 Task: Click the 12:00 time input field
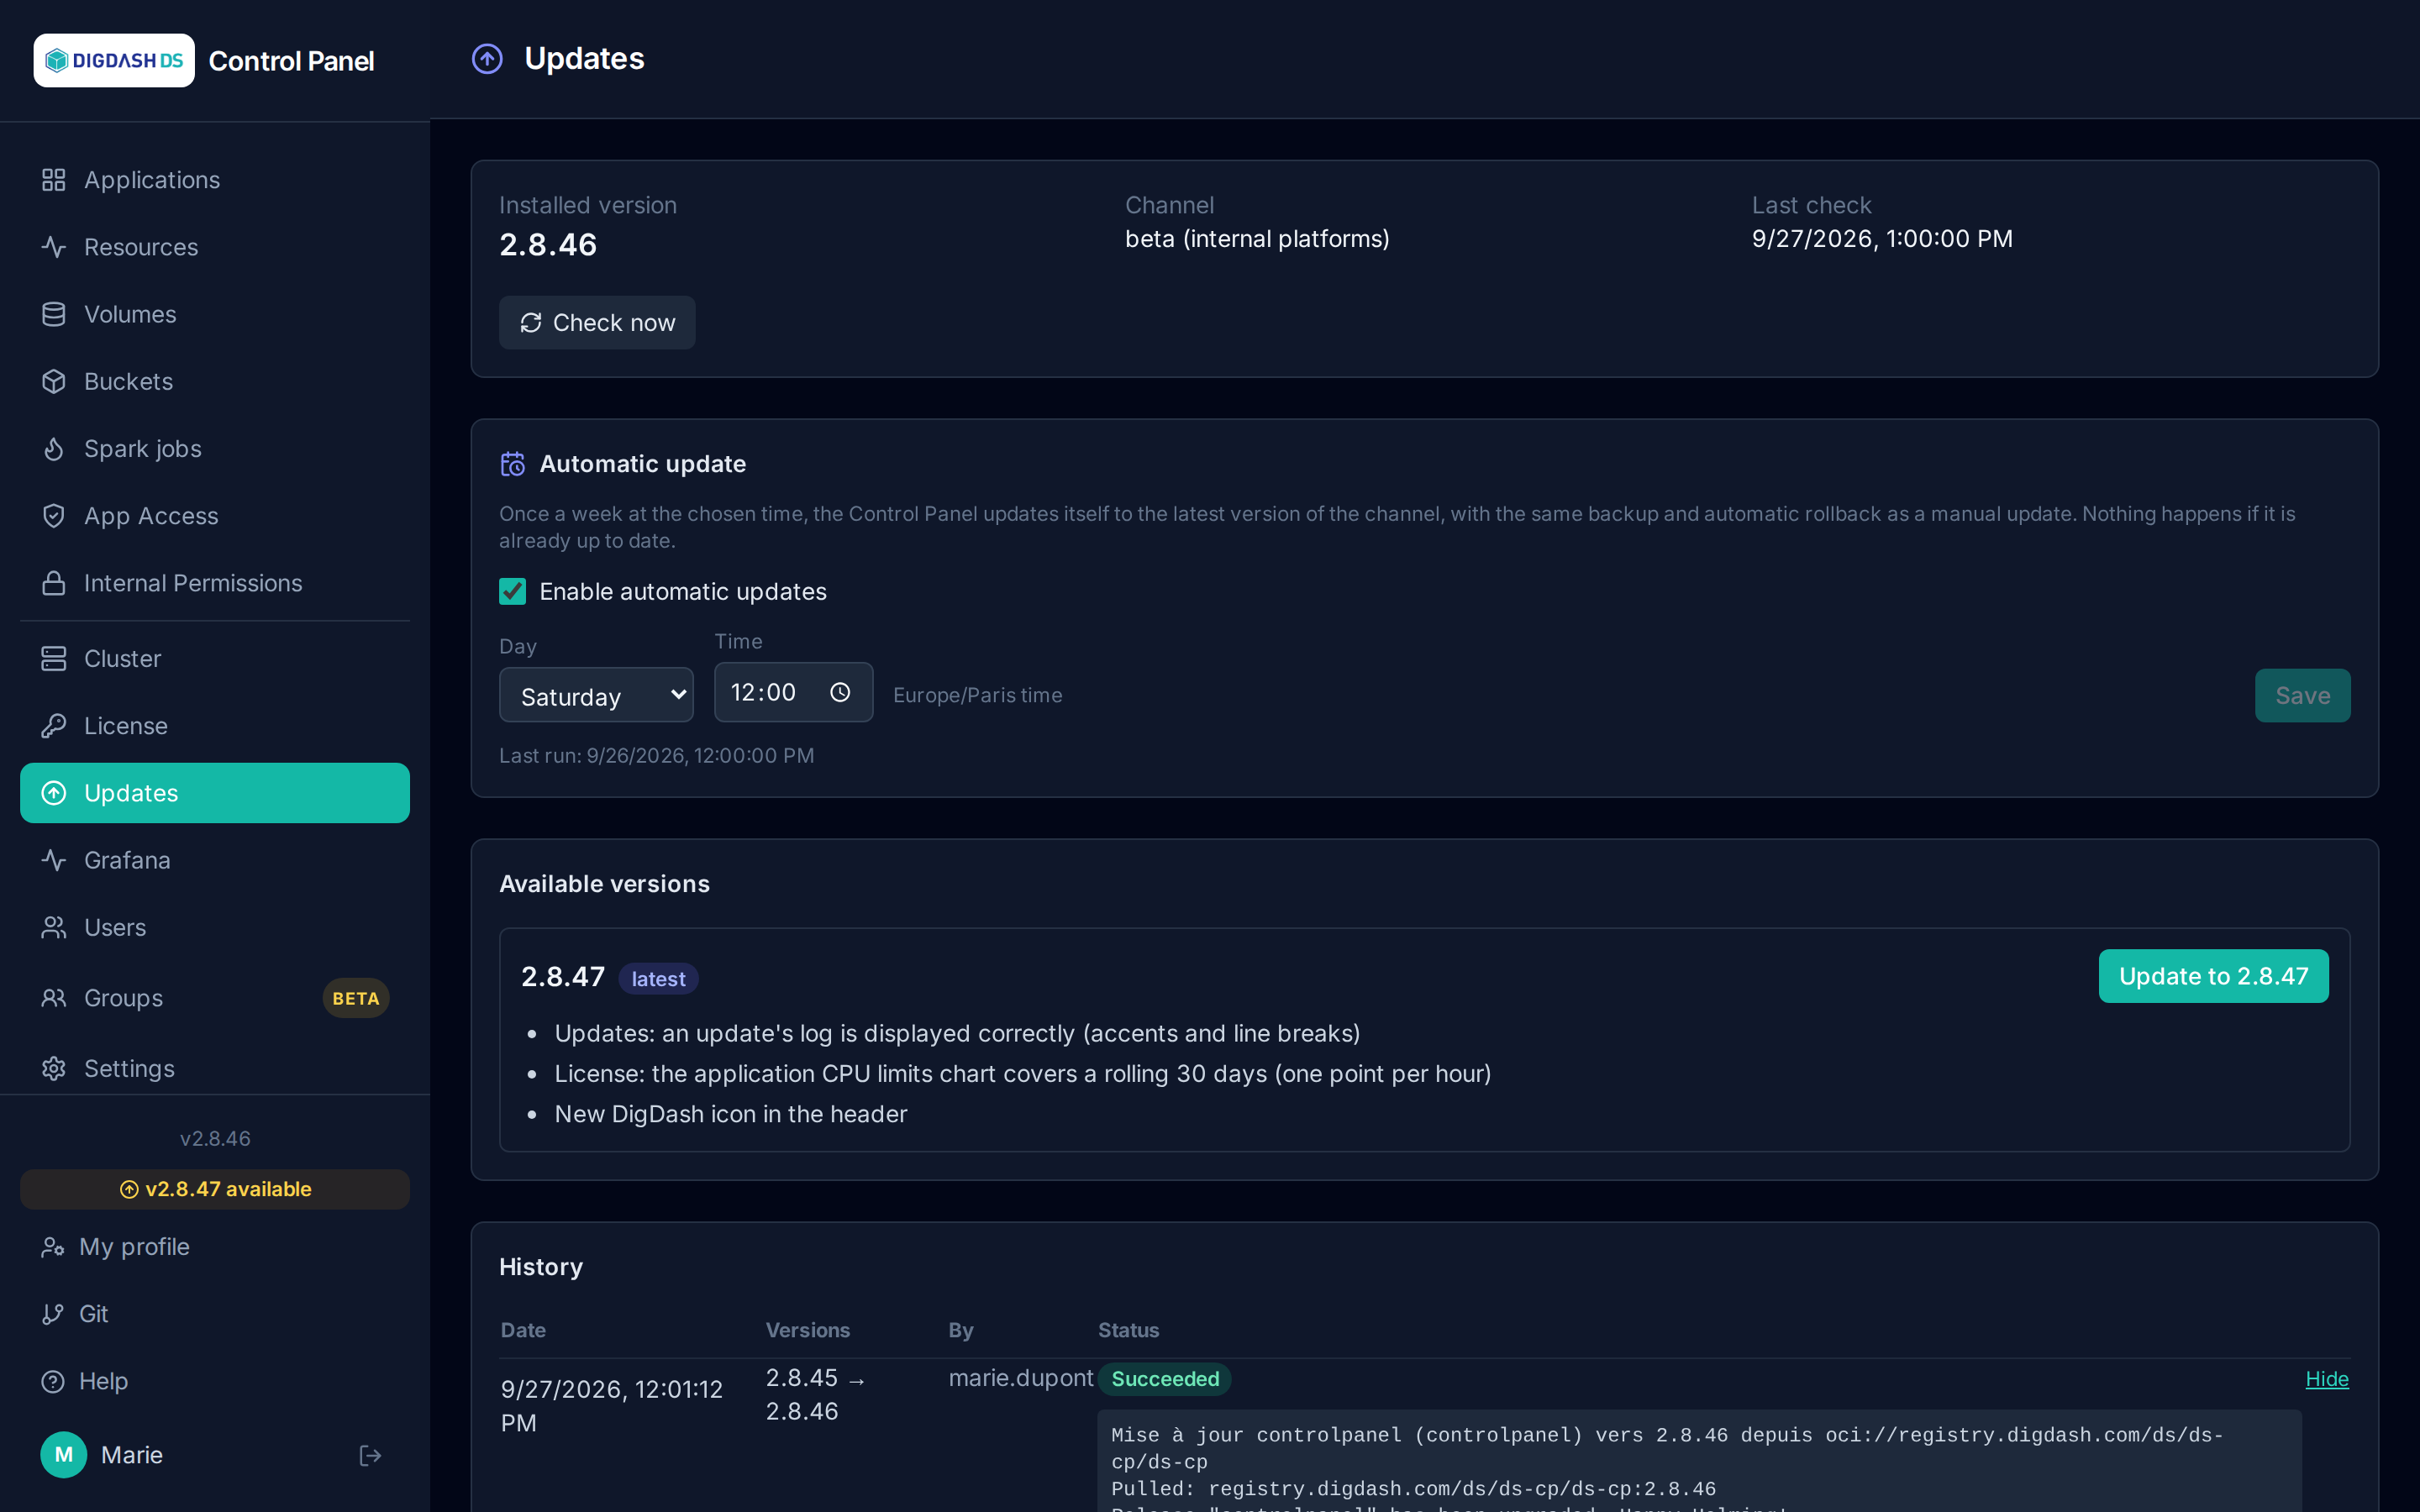[x=793, y=692]
